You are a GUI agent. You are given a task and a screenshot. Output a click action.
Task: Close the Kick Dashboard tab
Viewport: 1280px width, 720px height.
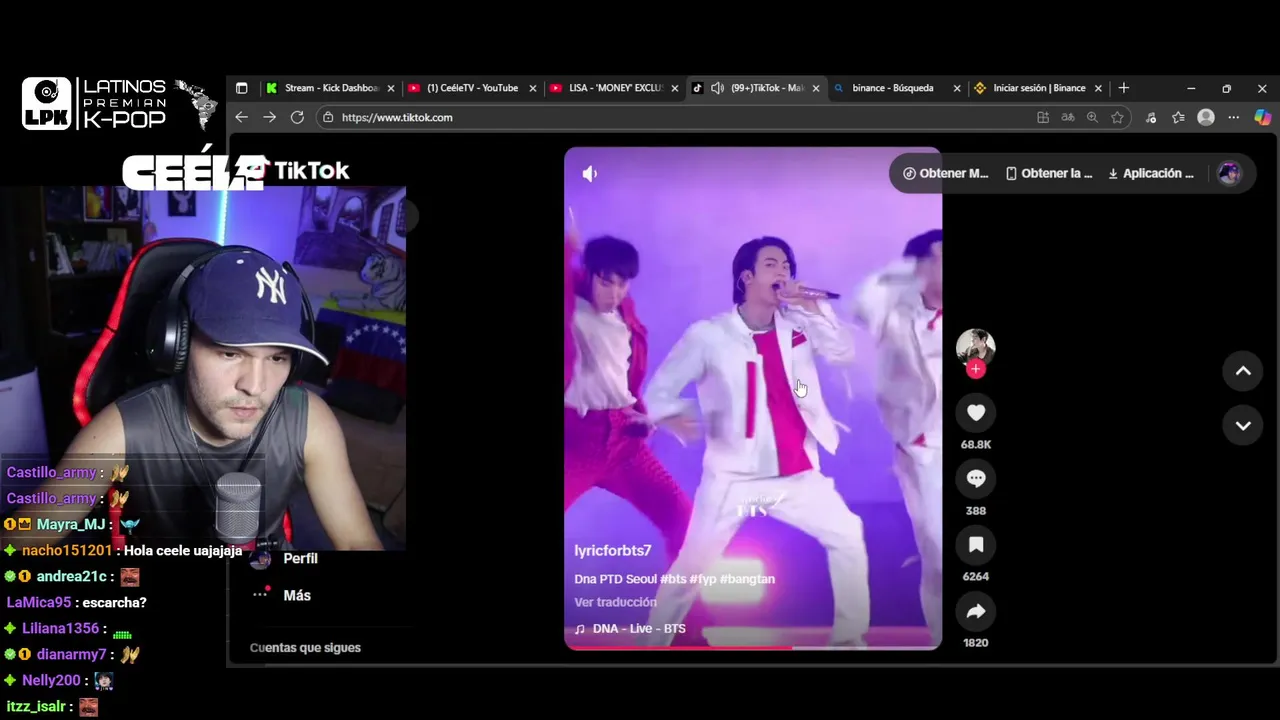pyautogui.click(x=390, y=88)
